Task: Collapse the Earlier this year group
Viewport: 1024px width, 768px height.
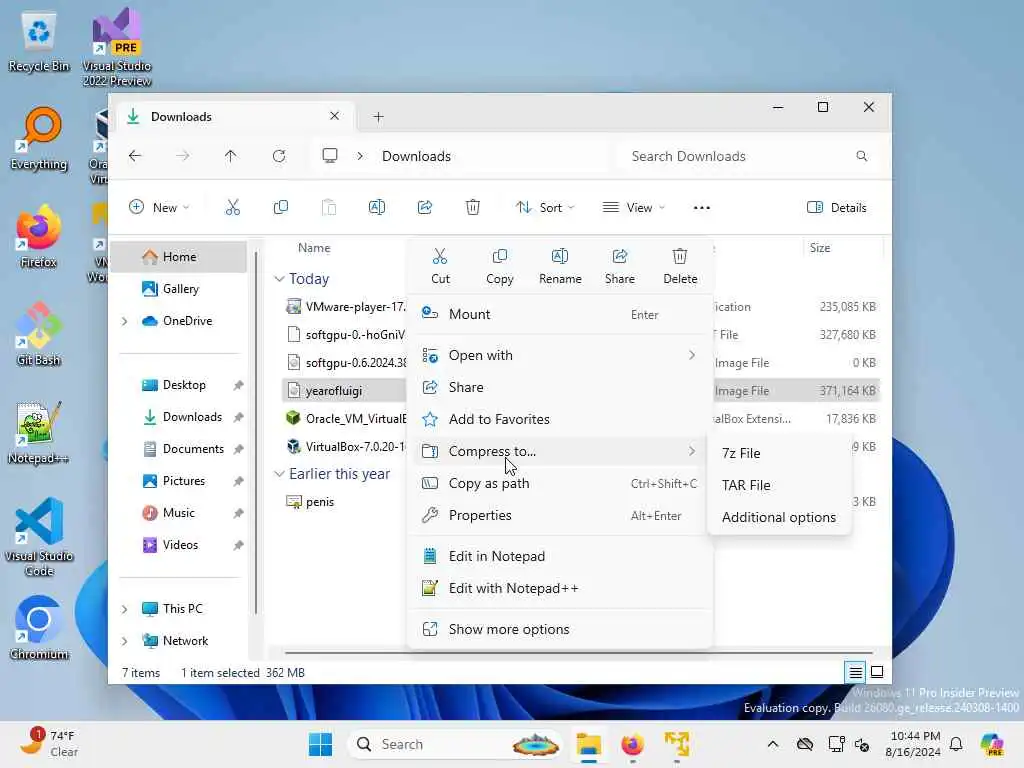Action: pyautogui.click(x=279, y=473)
